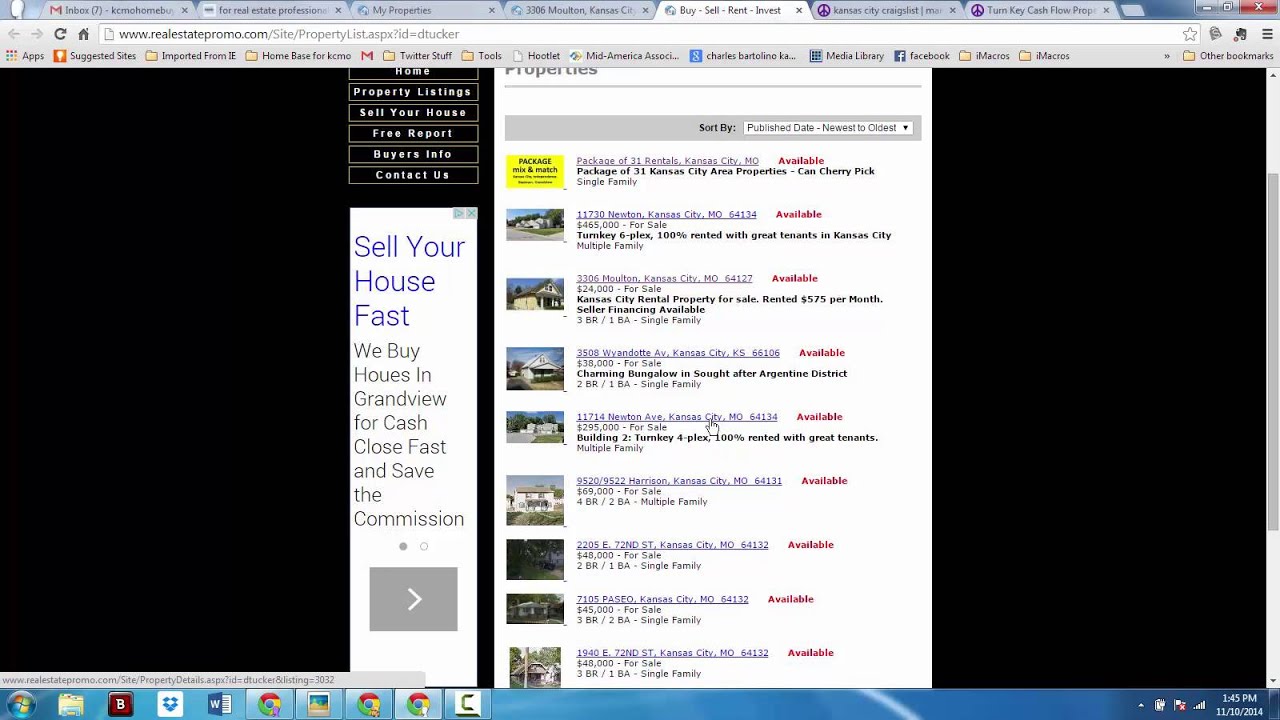Open Home Base for kcmo folder
Image resolution: width=1280 pixels, height=720 pixels.
coord(298,56)
